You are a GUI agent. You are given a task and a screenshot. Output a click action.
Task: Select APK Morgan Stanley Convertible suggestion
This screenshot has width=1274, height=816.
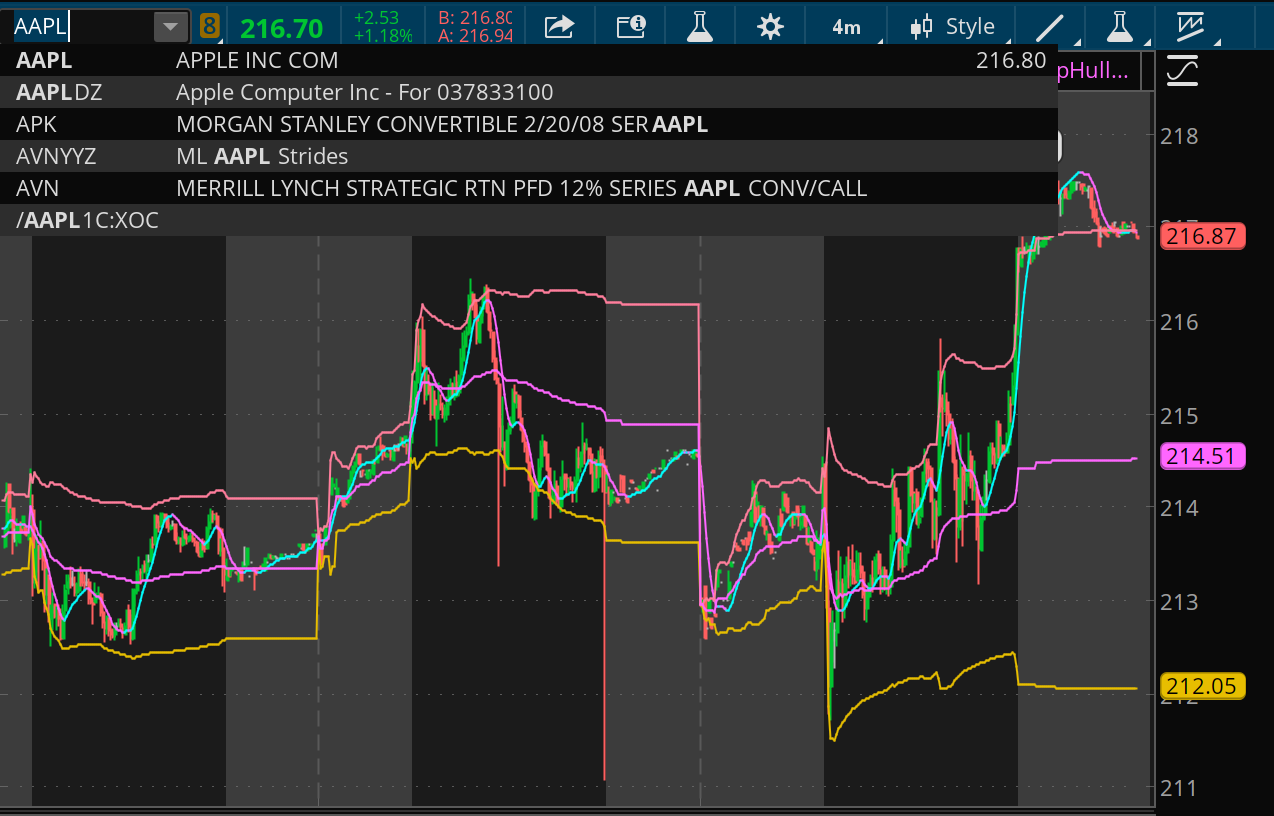point(529,125)
